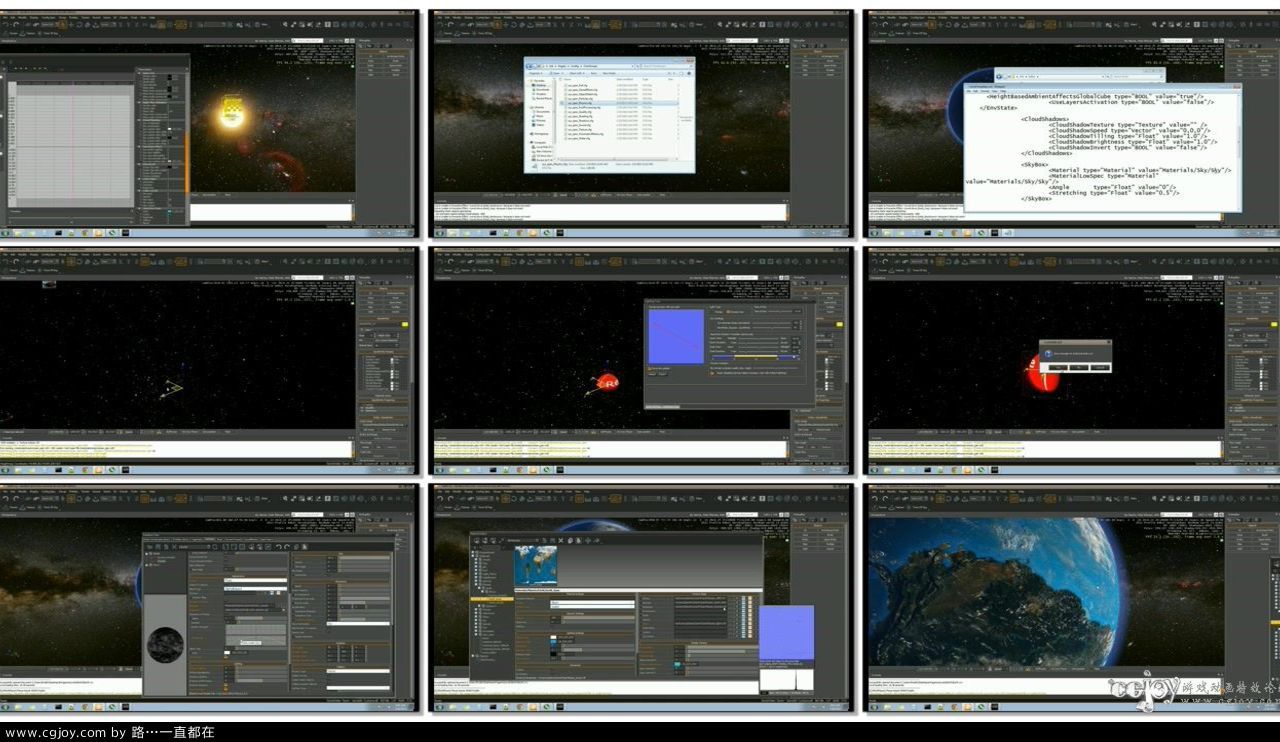The width and height of the screenshot is (1280, 742).
Task: Open Start menu in the XML Notepad frame
Action: (872, 232)
